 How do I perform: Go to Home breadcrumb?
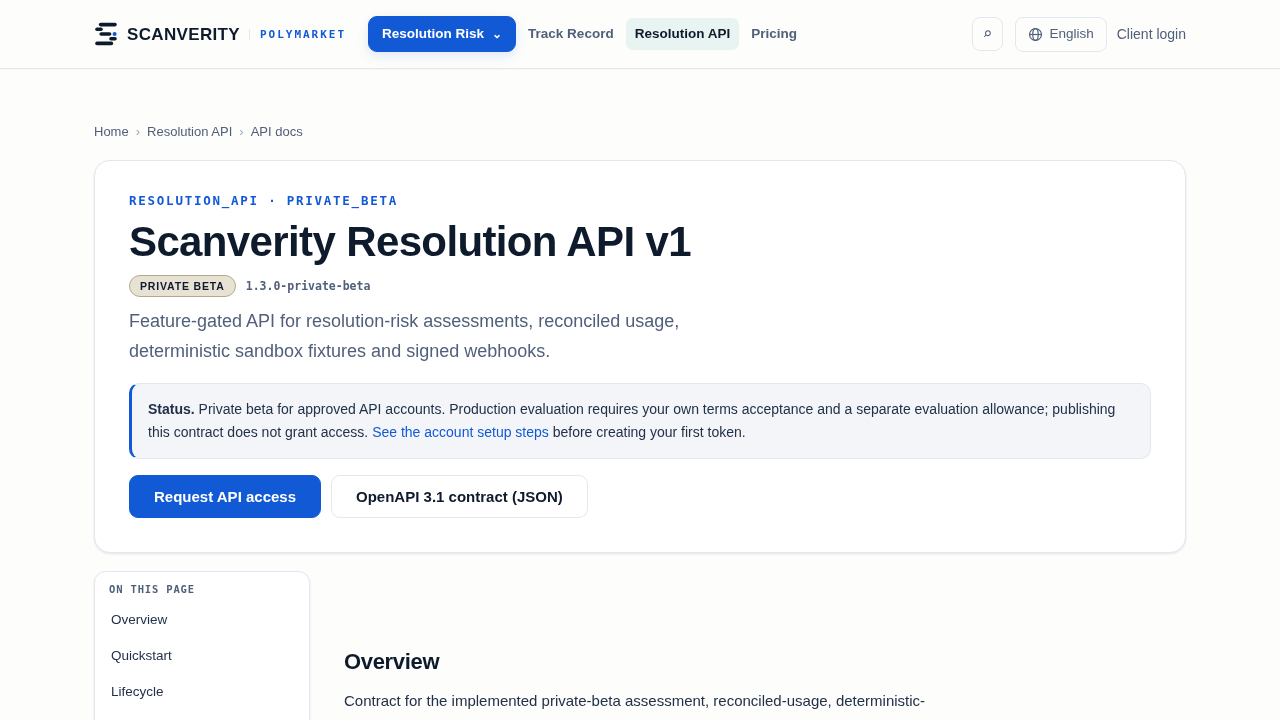tap(111, 132)
